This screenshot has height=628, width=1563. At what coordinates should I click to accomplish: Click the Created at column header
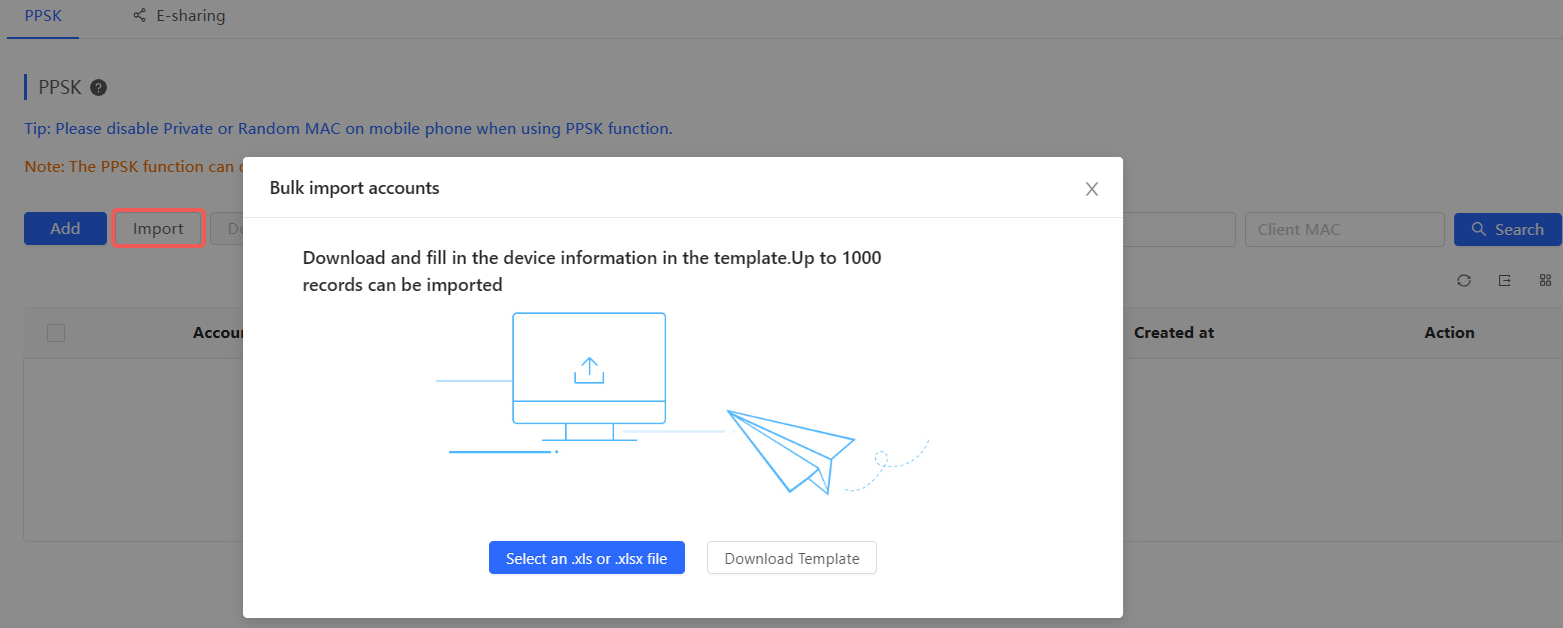(x=1173, y=333)
